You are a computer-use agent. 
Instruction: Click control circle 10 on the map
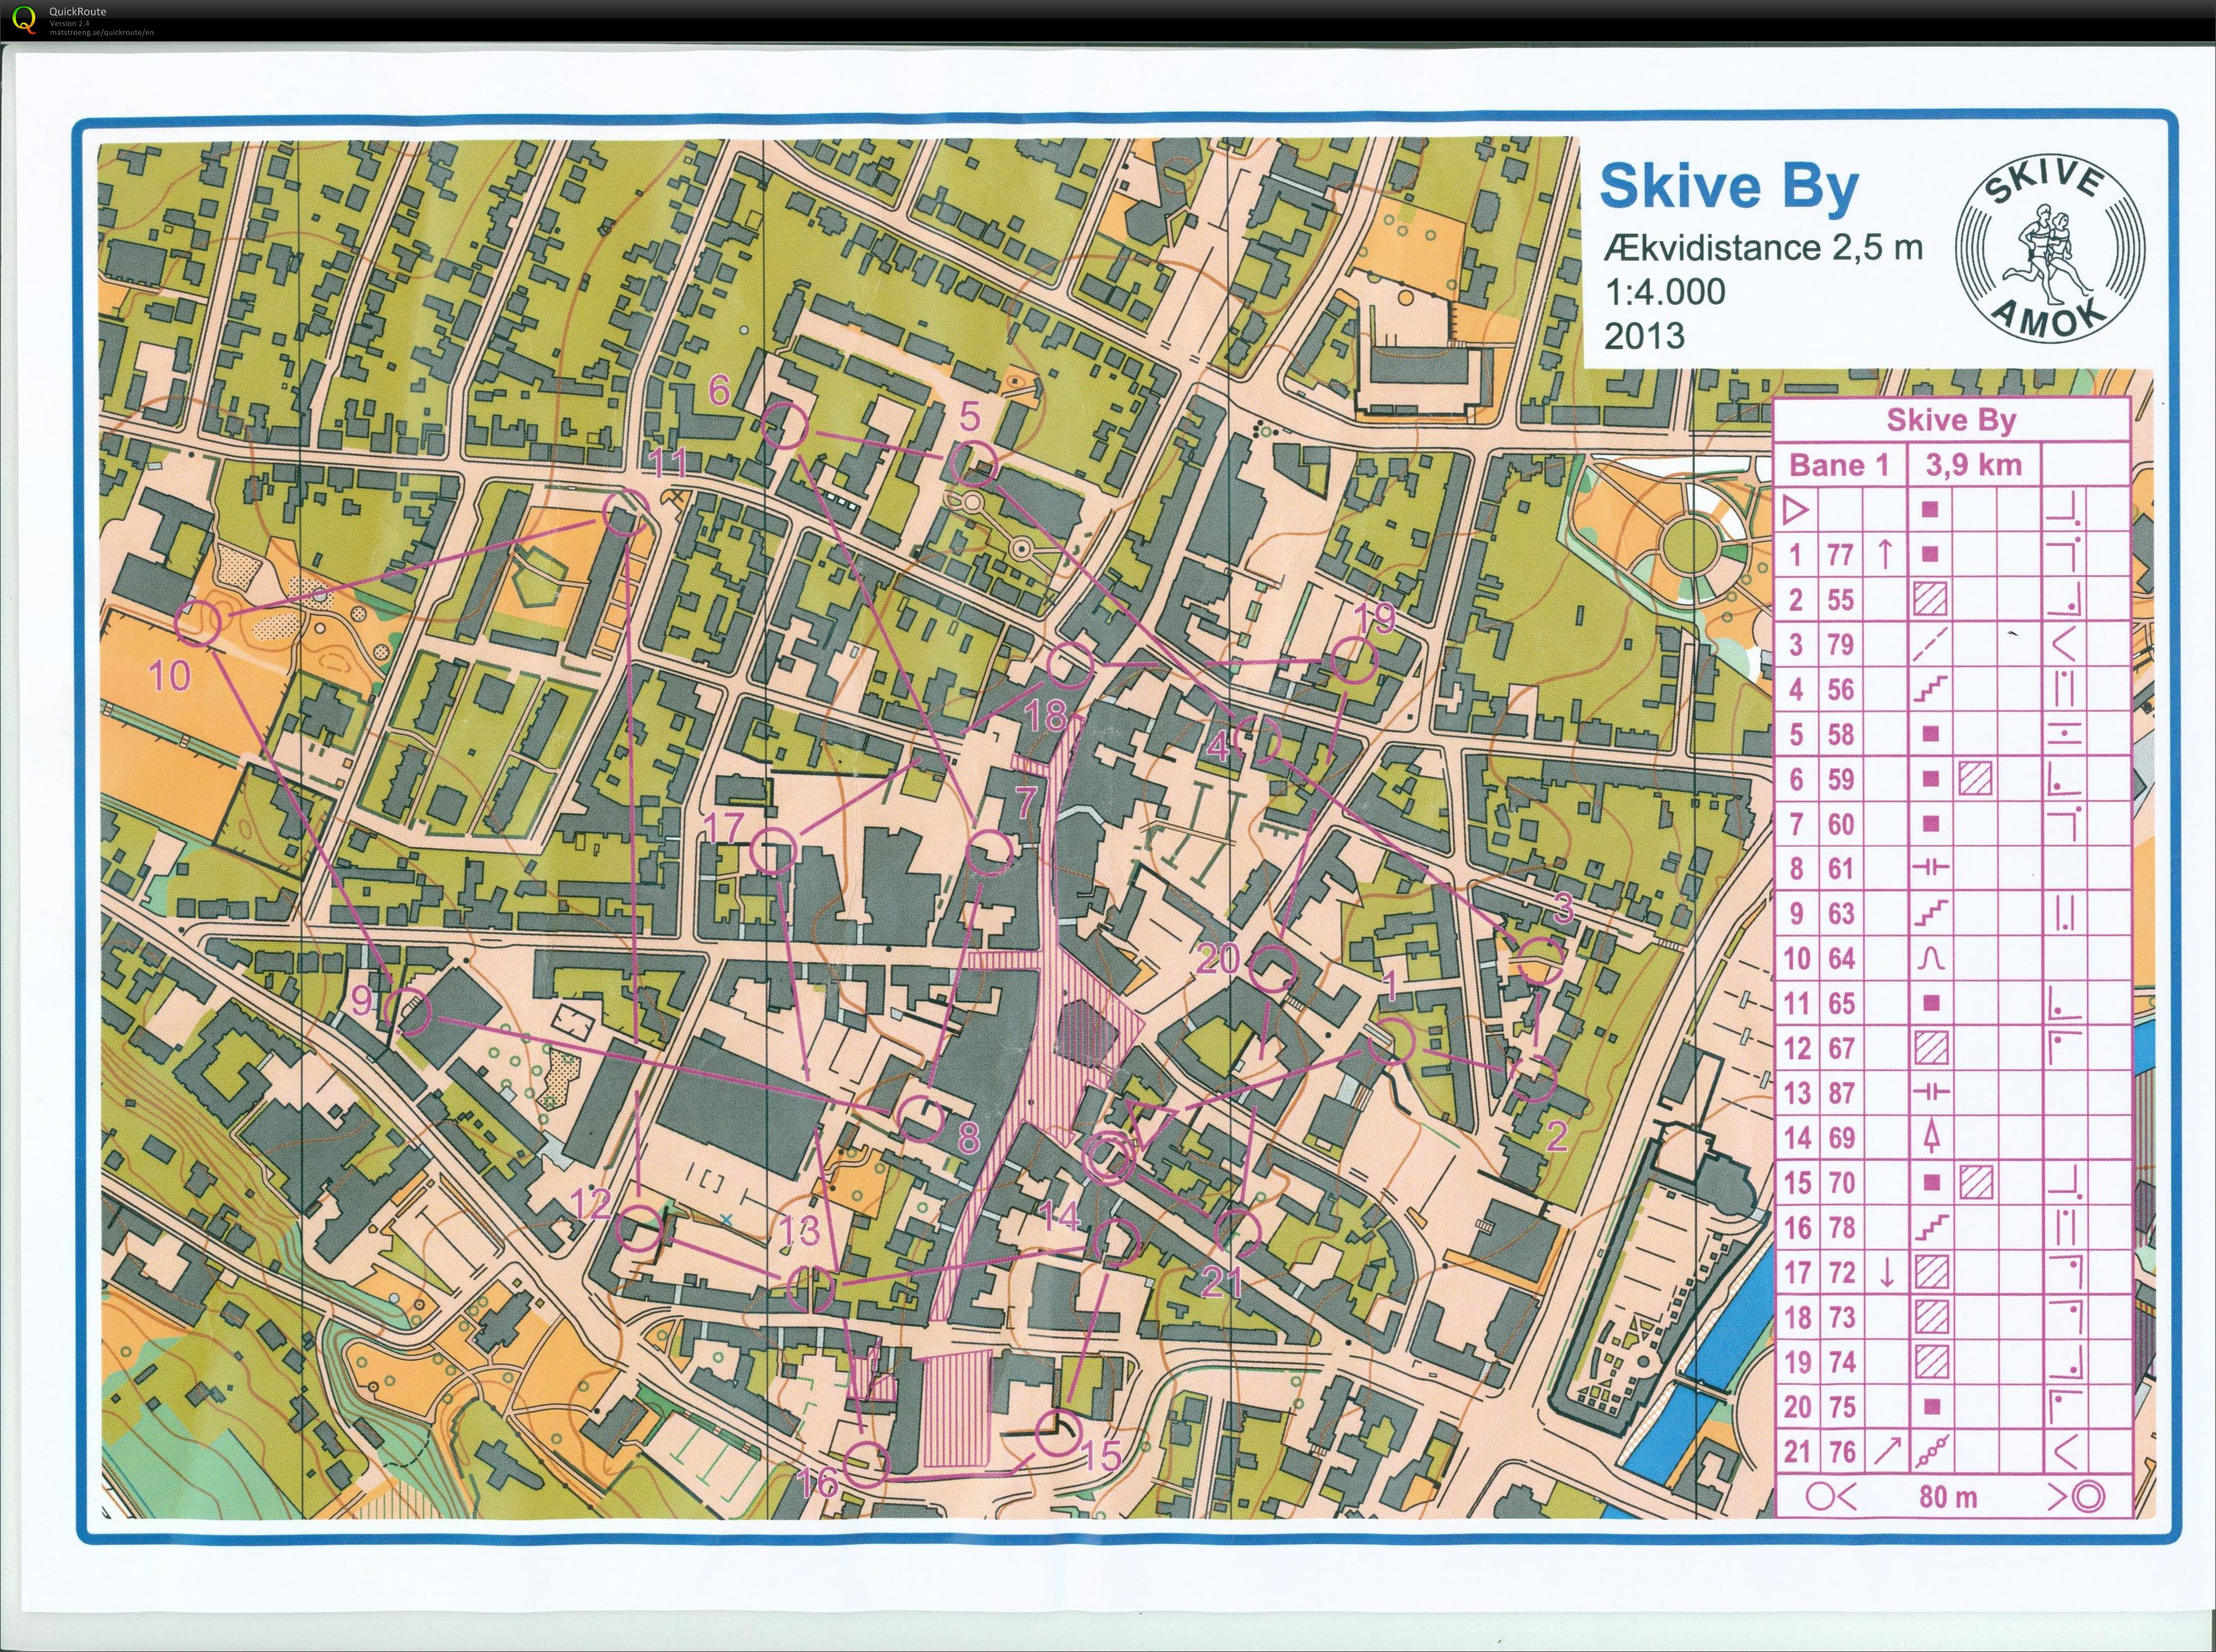197,623
